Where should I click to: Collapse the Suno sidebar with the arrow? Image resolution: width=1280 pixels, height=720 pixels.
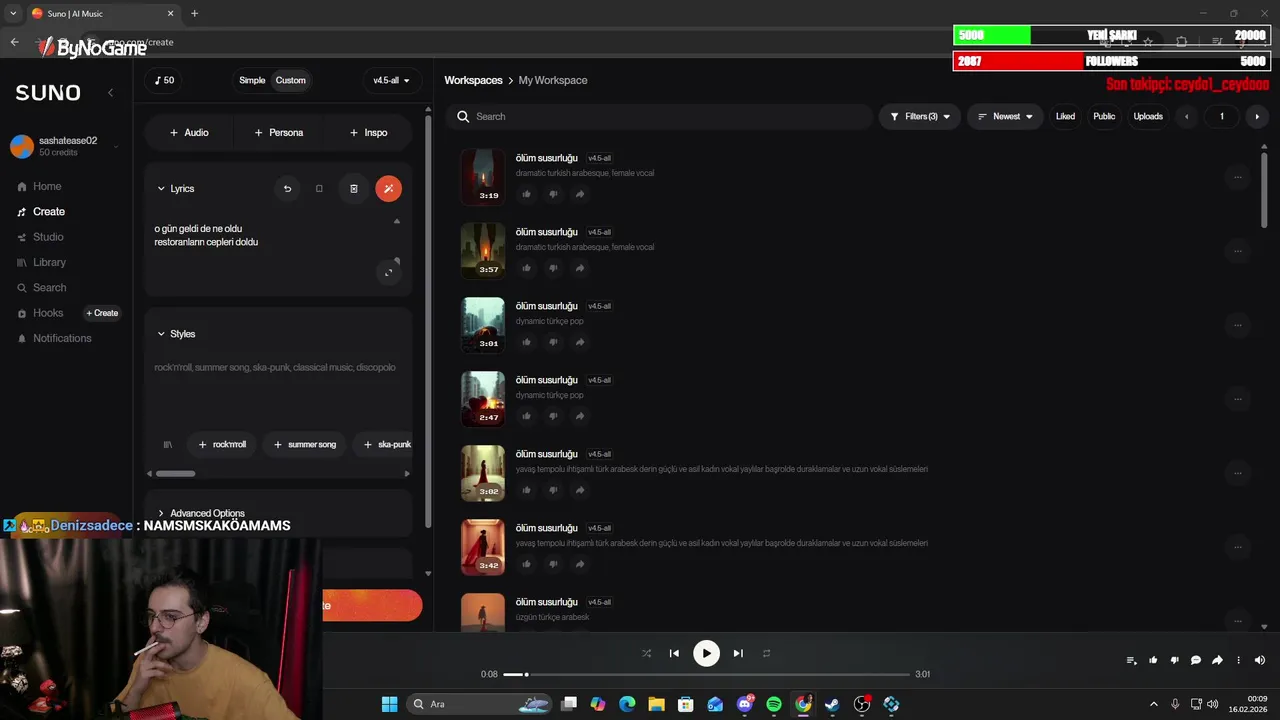[x=111, y=92]
